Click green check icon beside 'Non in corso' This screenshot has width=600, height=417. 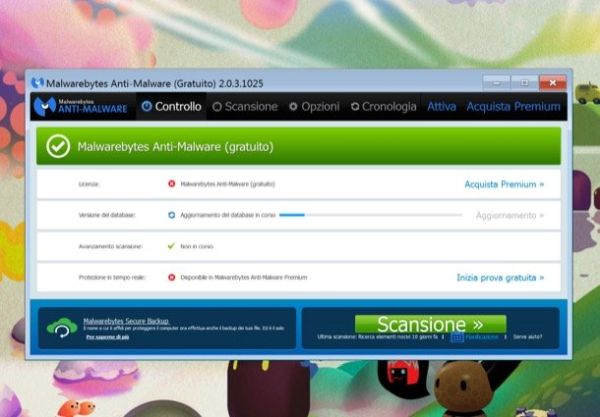(x=171, y=246)
